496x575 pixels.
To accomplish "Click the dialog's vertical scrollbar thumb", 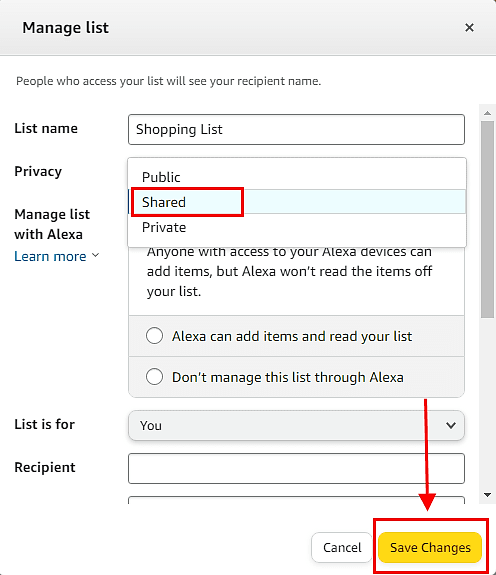I will pos(487,219).
